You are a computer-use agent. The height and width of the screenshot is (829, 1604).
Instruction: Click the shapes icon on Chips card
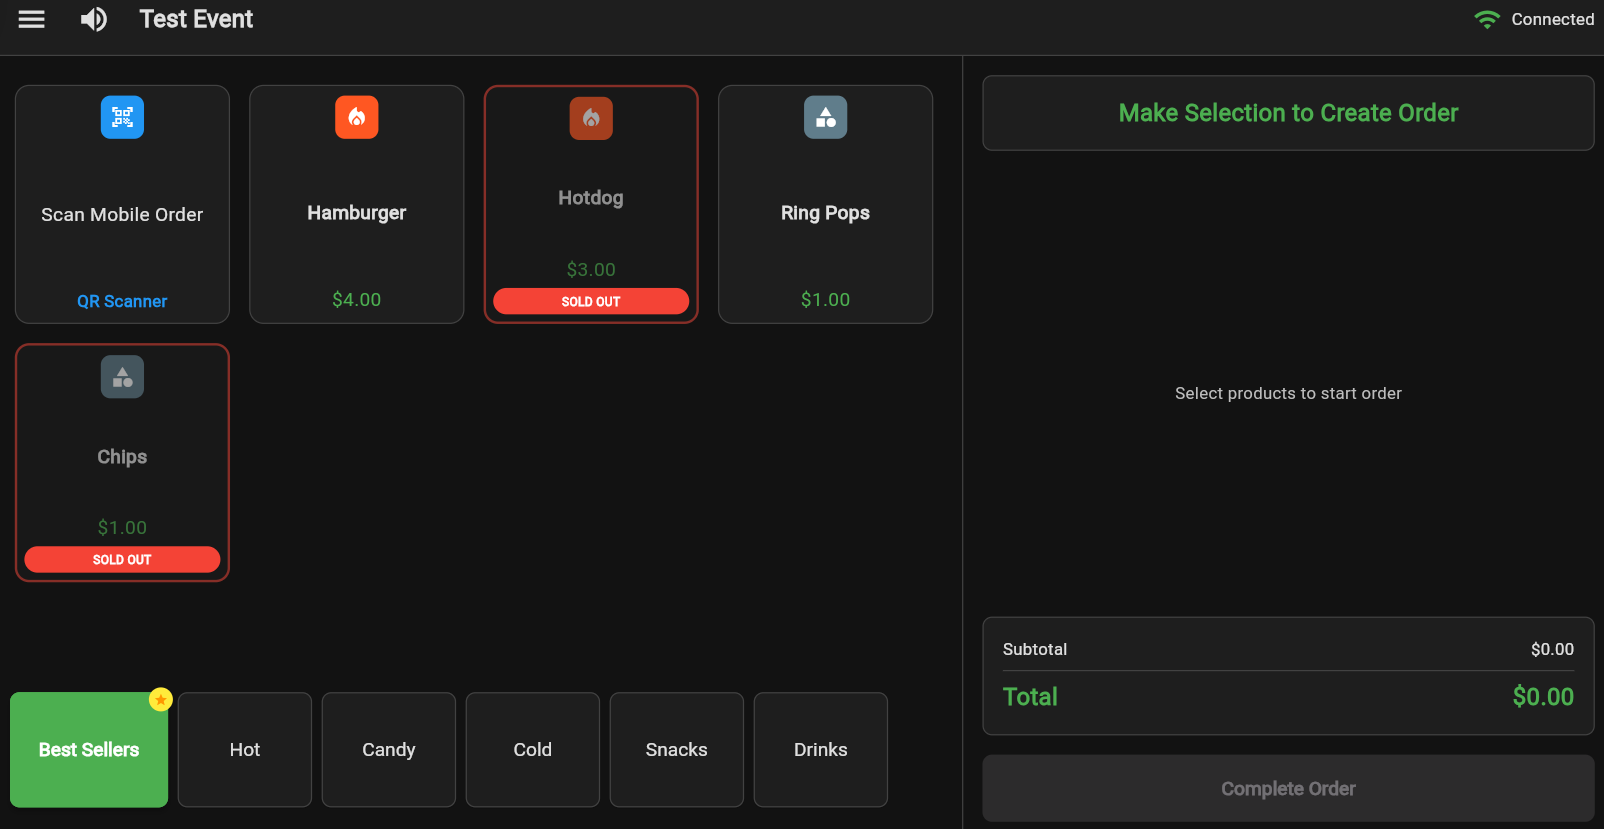122,377
